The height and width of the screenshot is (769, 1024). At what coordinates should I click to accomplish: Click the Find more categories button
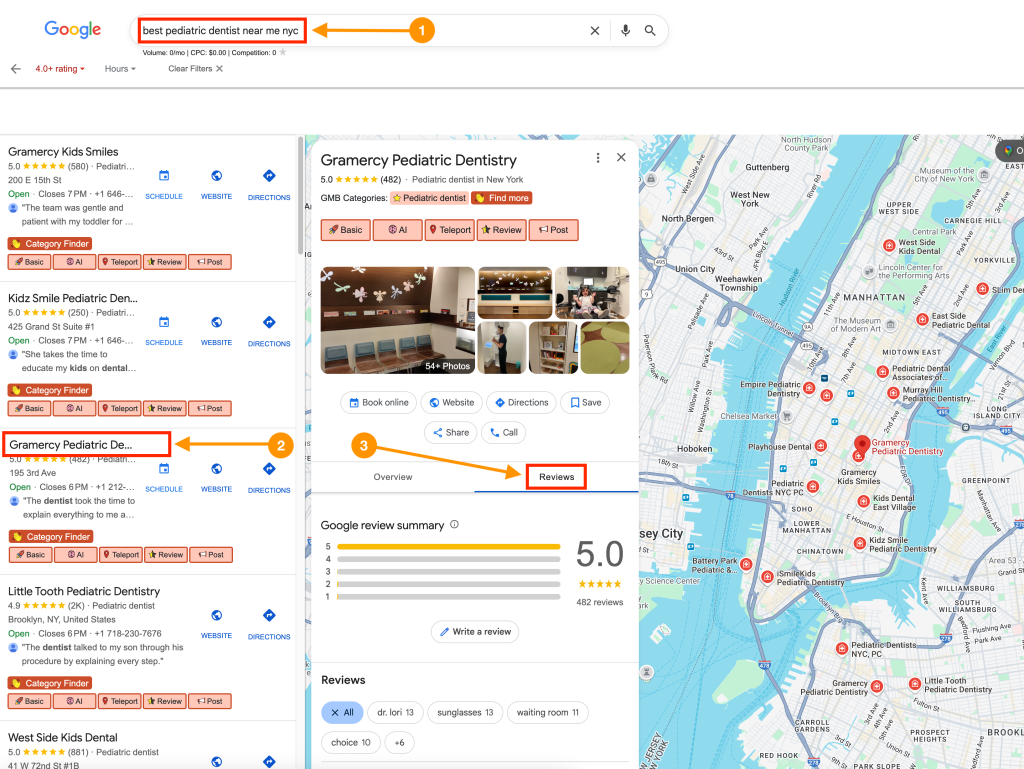(502, 198)
